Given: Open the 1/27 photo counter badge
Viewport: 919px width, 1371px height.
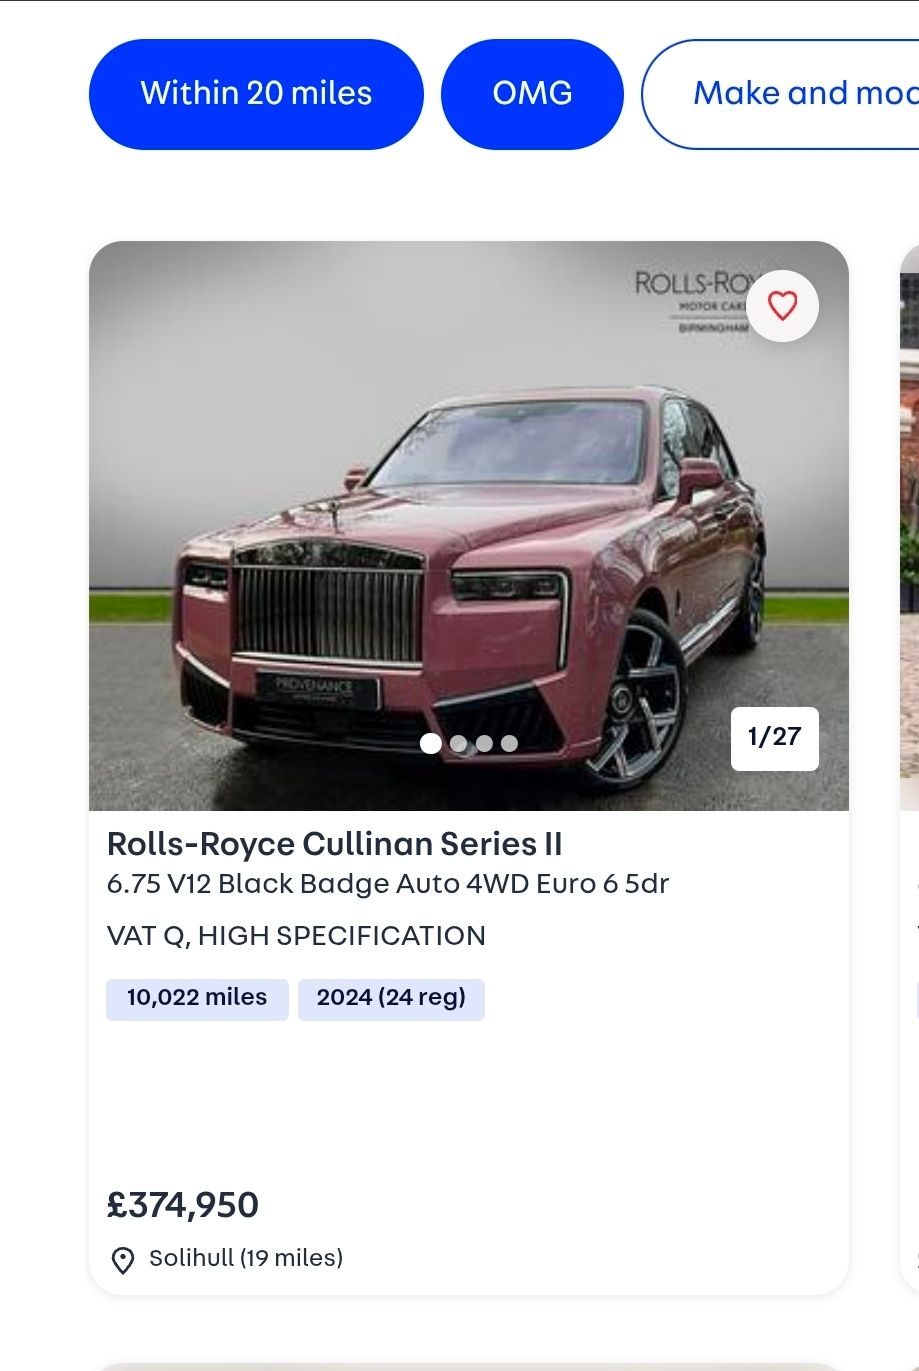Looking at the screenshot, I should click(x=774, y=738).
